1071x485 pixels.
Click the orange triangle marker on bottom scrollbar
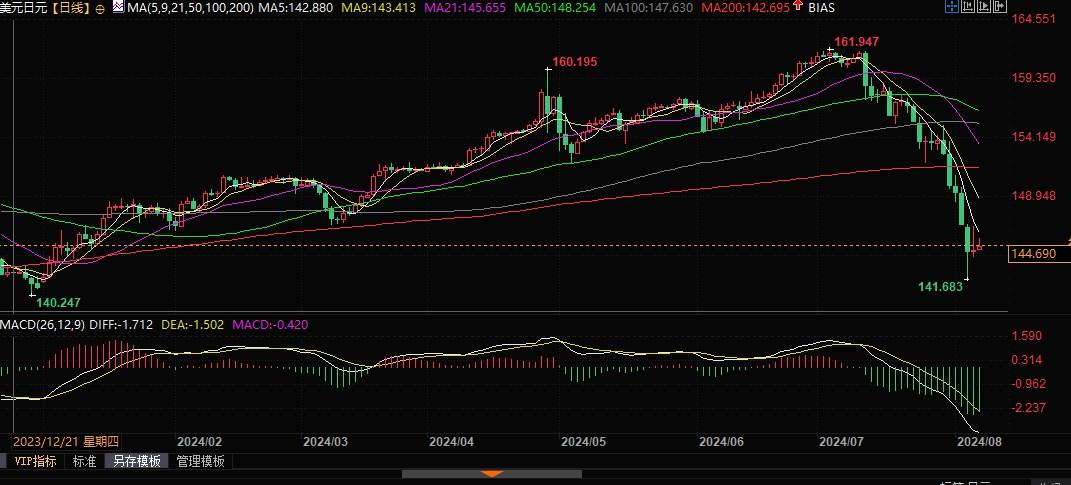pos(490,473)
